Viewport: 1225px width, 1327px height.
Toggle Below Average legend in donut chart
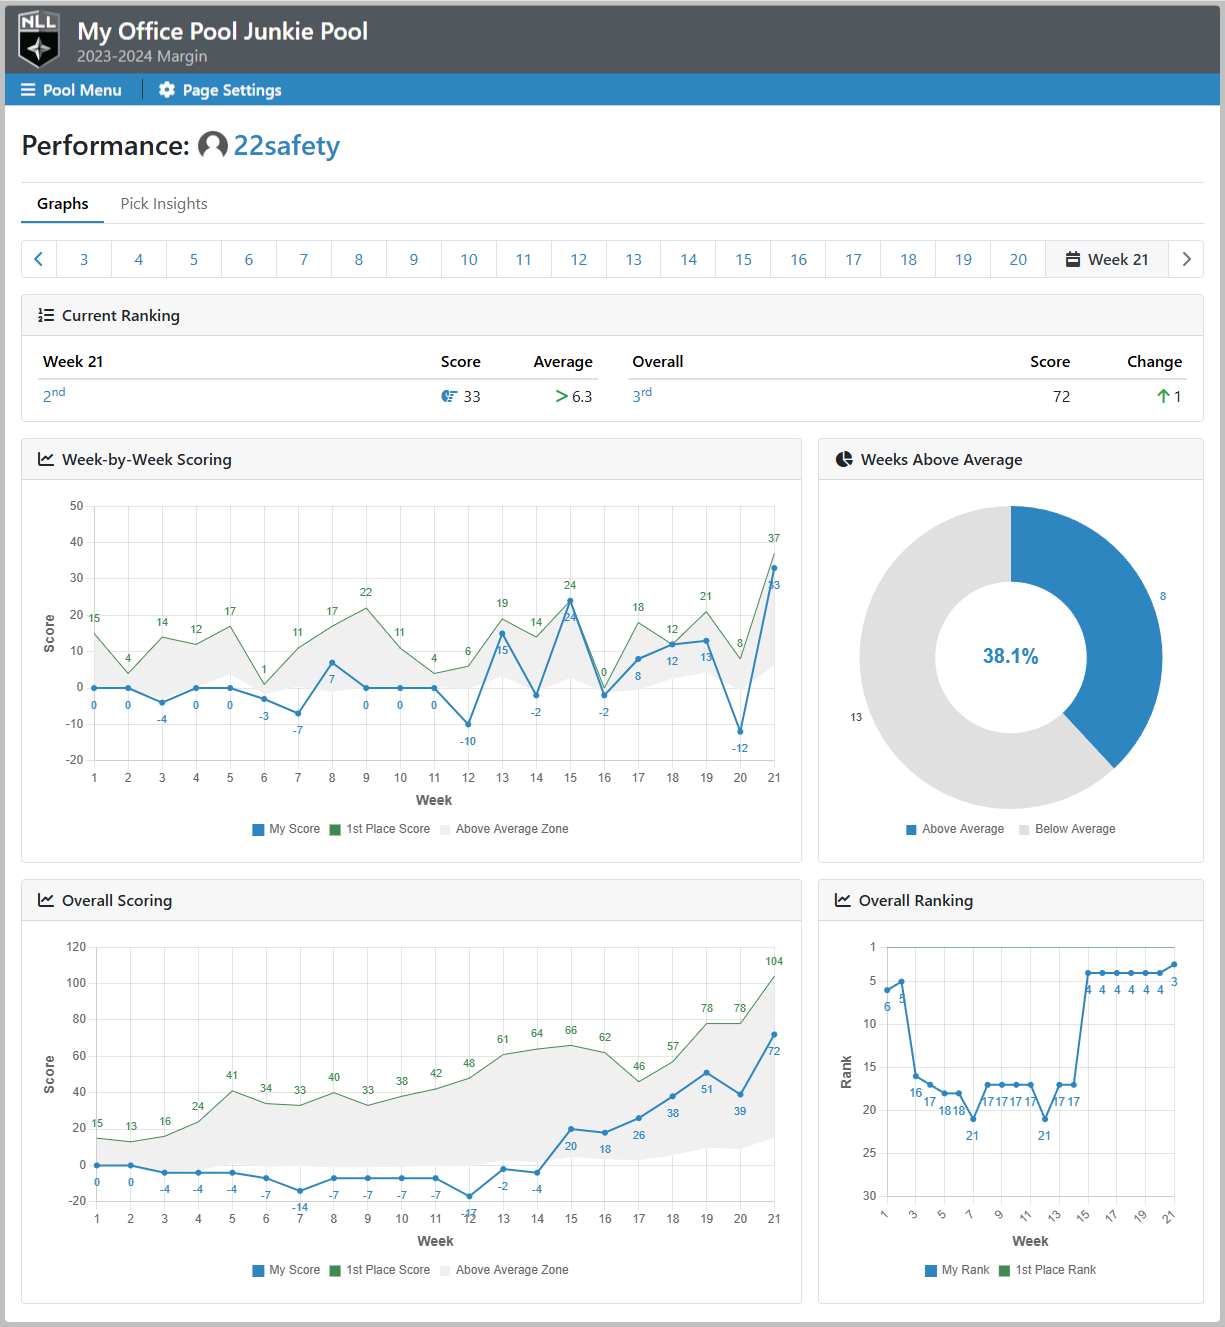[x=1067, y=829]
